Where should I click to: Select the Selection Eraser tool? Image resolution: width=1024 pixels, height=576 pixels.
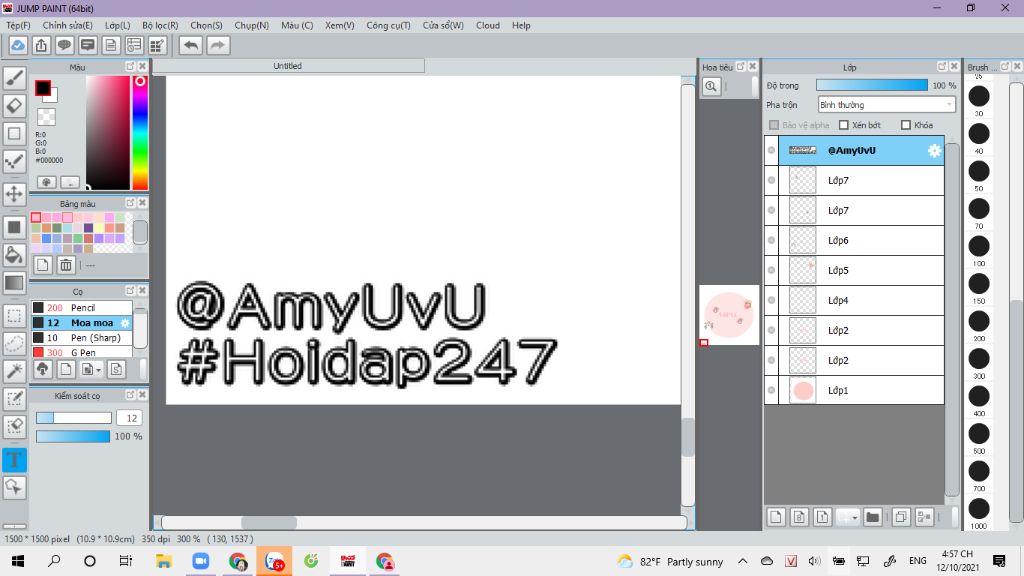[14, 426]
